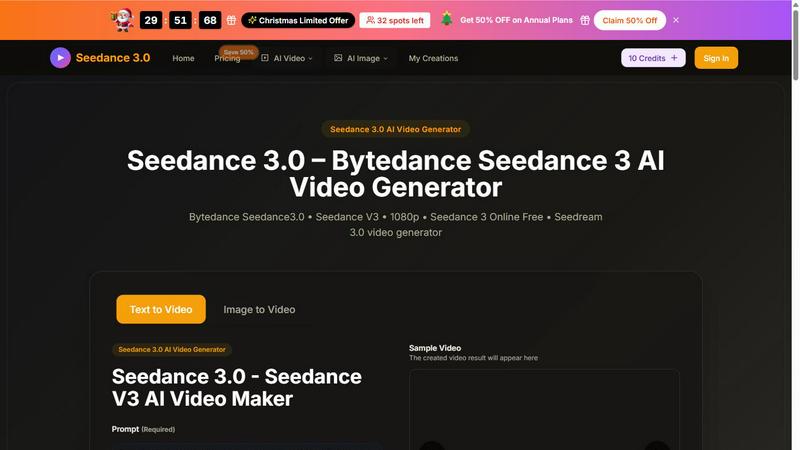Click the AI Image menu icon

(x=338, y=58)
